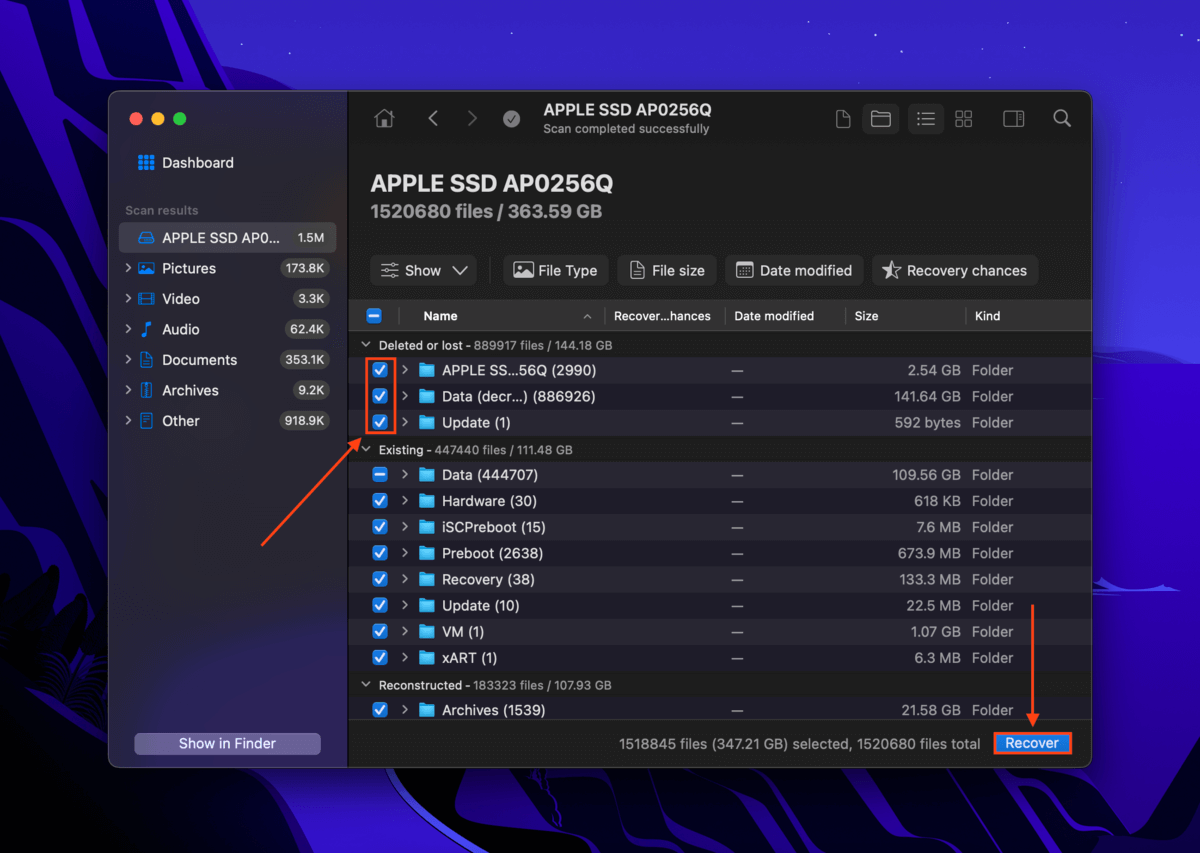Click the scan completed checkmark icon
Screen dimensions: 1200x853
click(511, 119)
